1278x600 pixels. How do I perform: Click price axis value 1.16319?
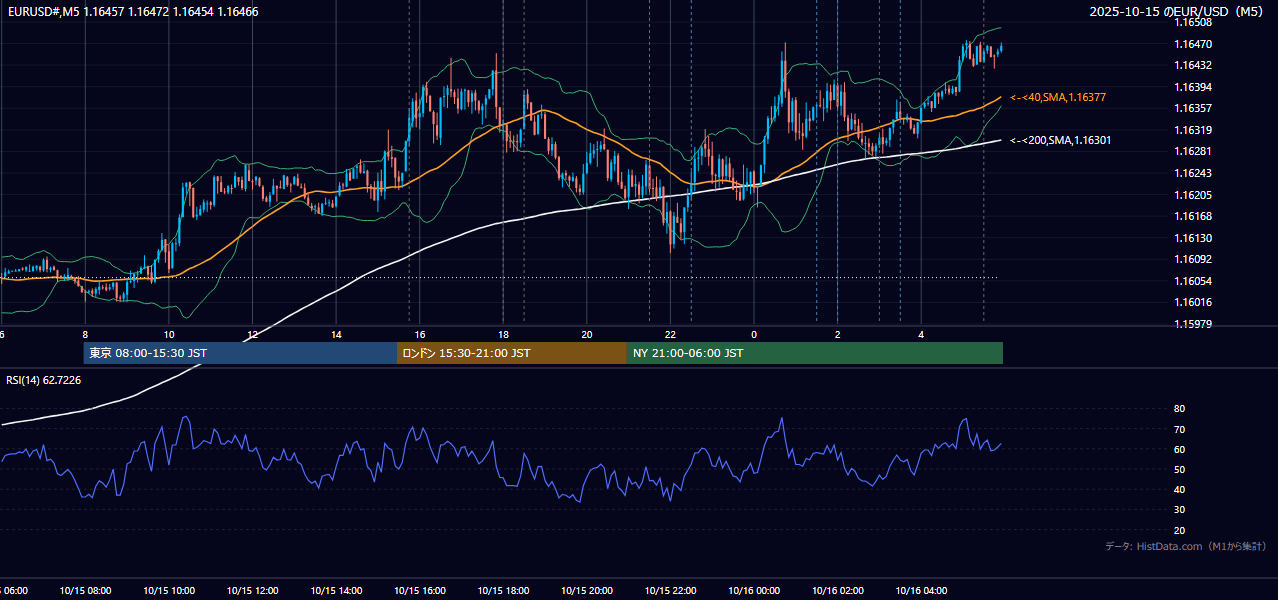1193,130
